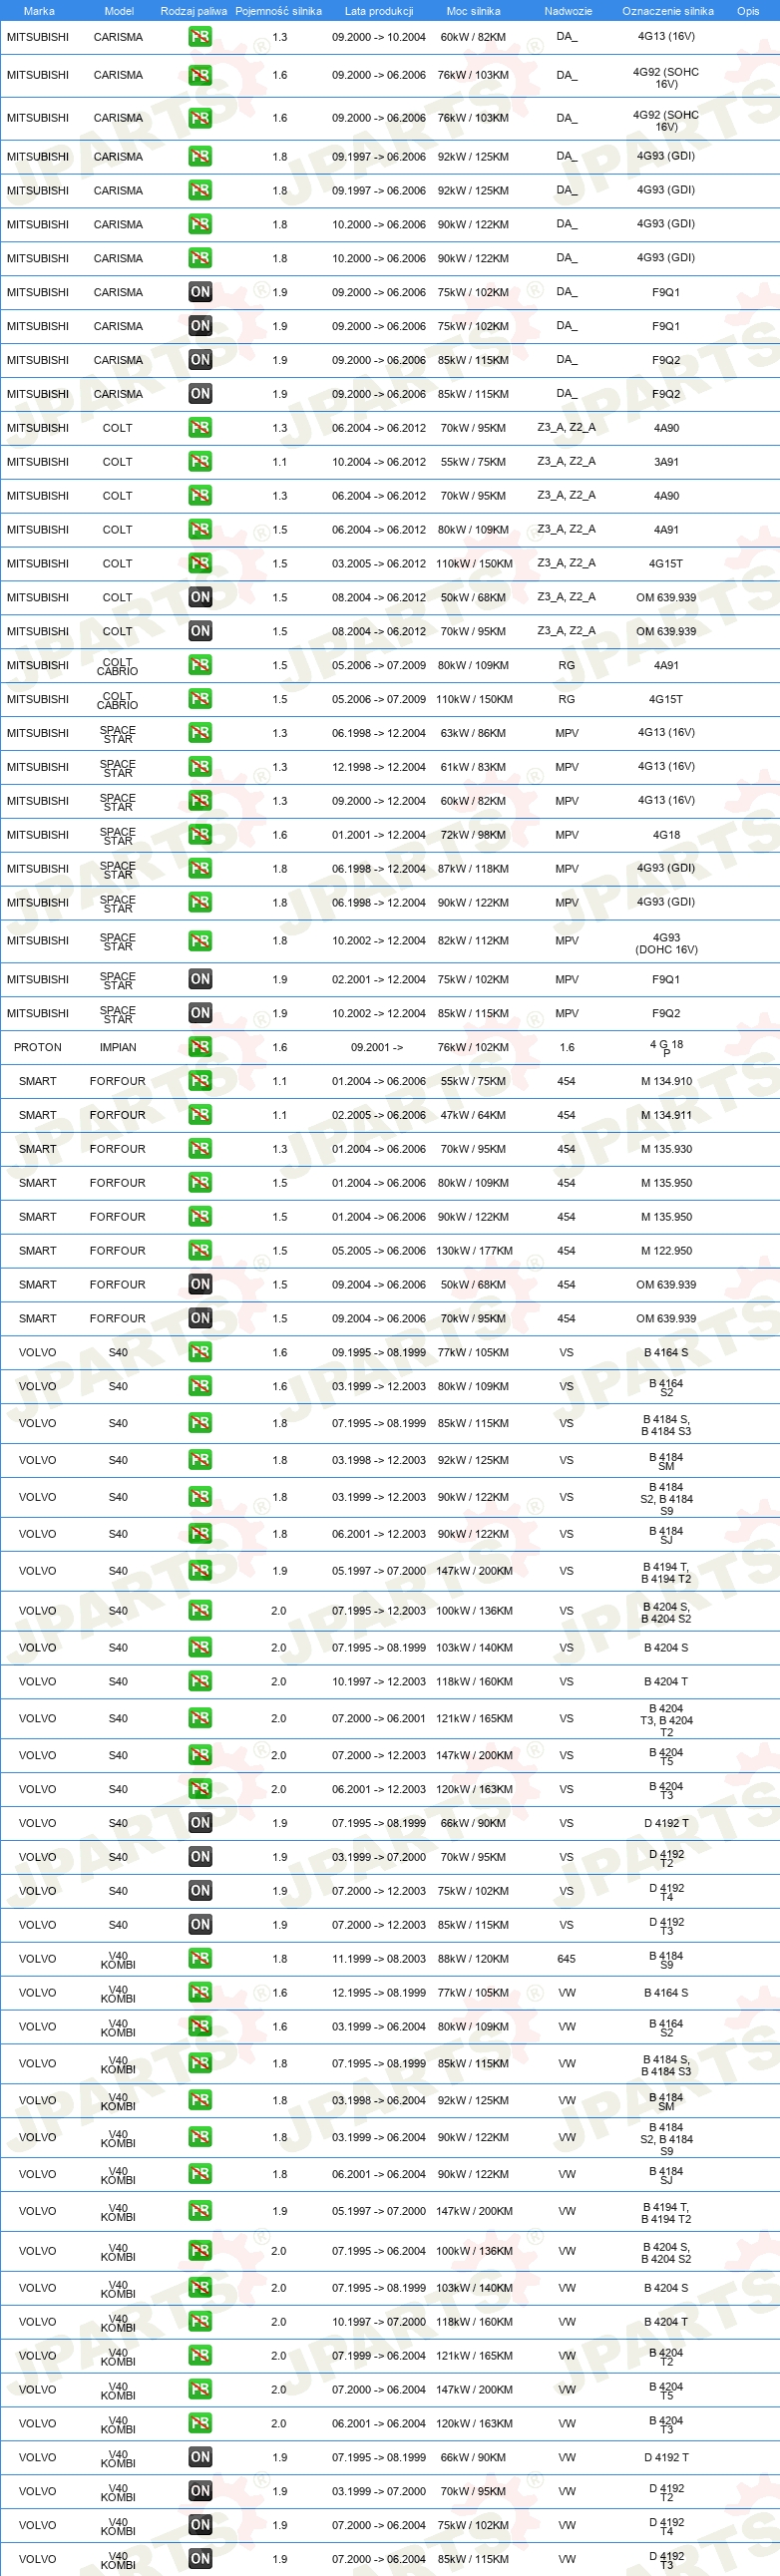Click the ON icon for Volvo S40 66kW / 90KM
Screen dimensions: 780x2576
pos(200,1823)
